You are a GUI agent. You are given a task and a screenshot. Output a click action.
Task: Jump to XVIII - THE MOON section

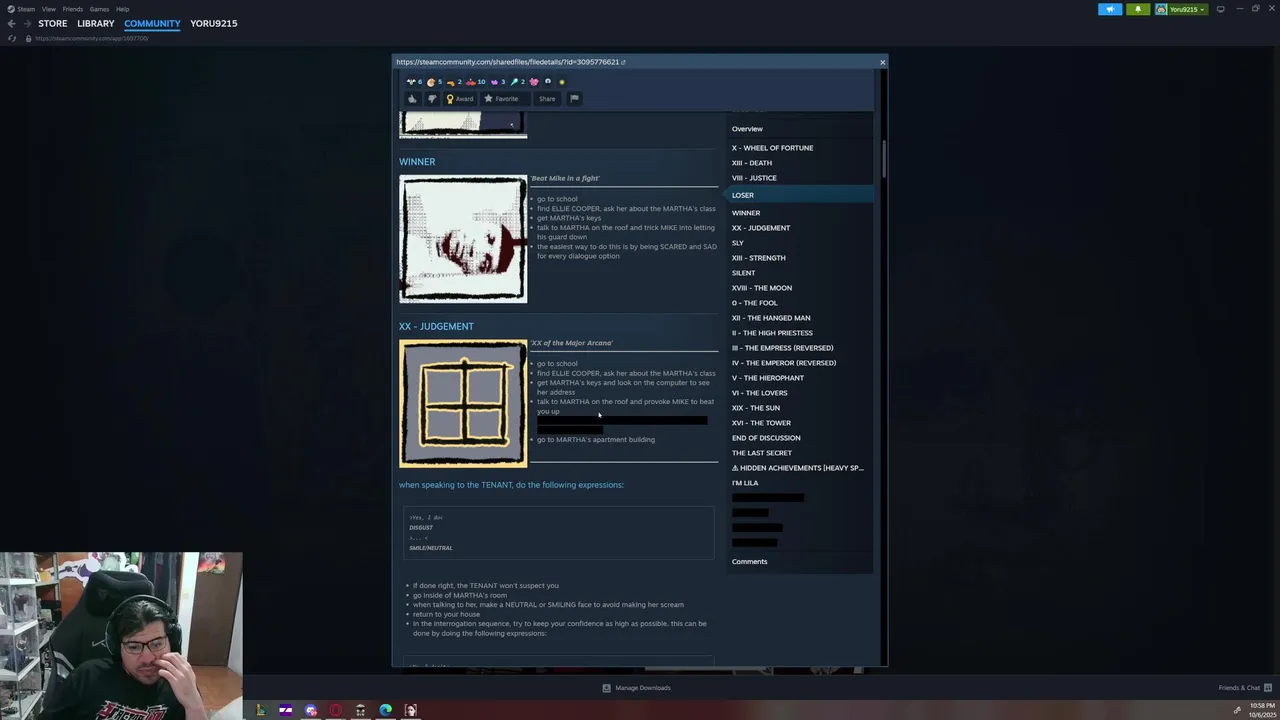[761, 288]
